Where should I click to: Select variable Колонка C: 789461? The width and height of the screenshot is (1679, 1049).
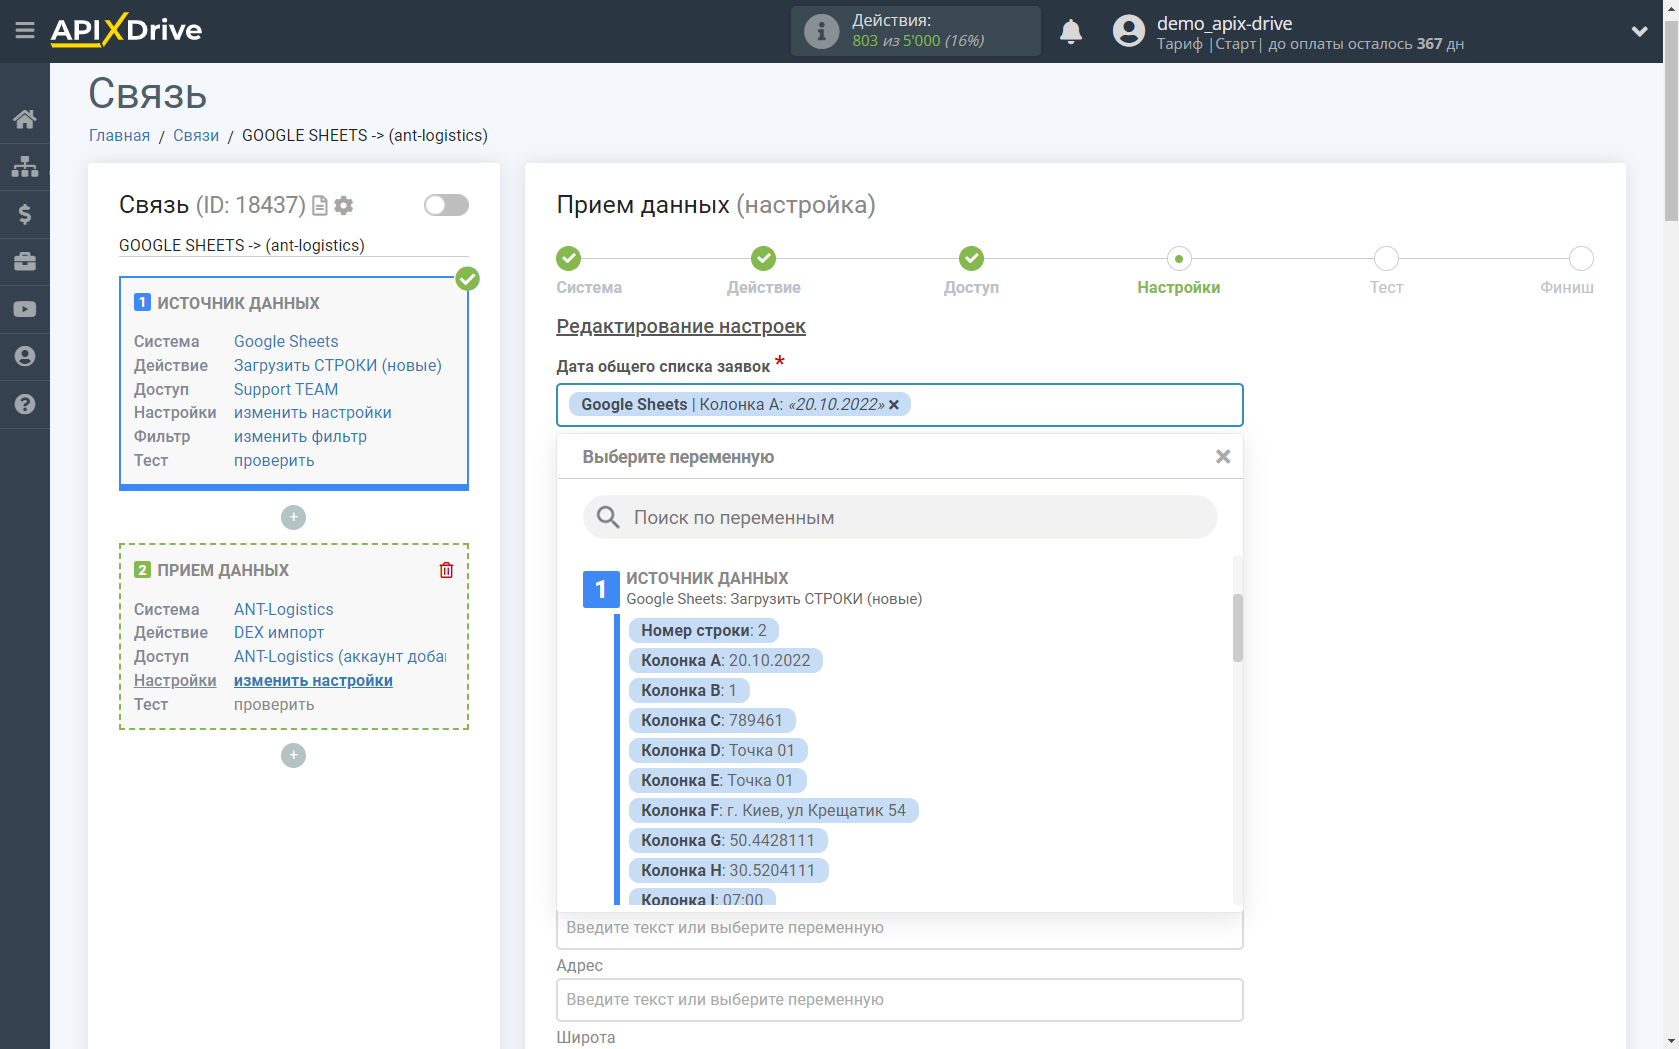point(712,721)
